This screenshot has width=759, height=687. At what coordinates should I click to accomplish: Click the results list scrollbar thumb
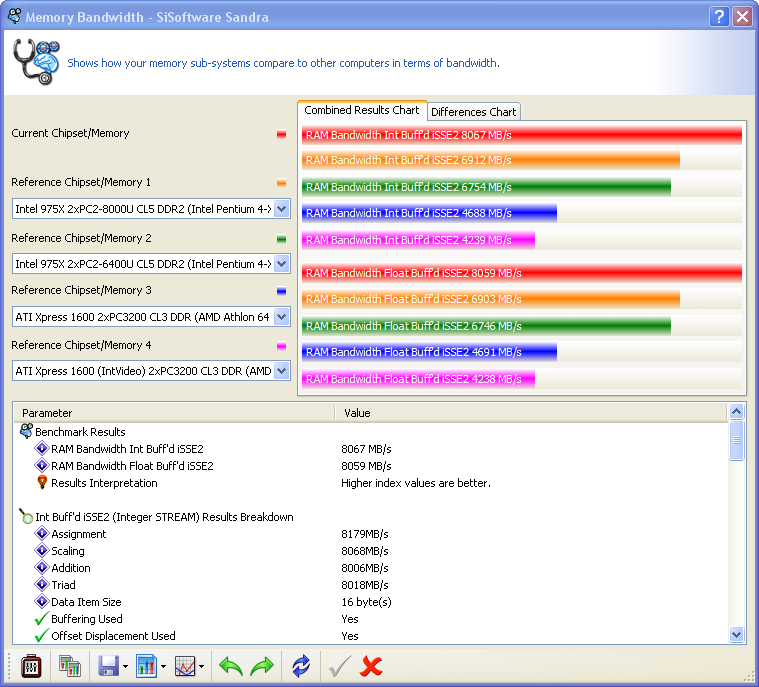pyautogui.click(x=736, y=440)
